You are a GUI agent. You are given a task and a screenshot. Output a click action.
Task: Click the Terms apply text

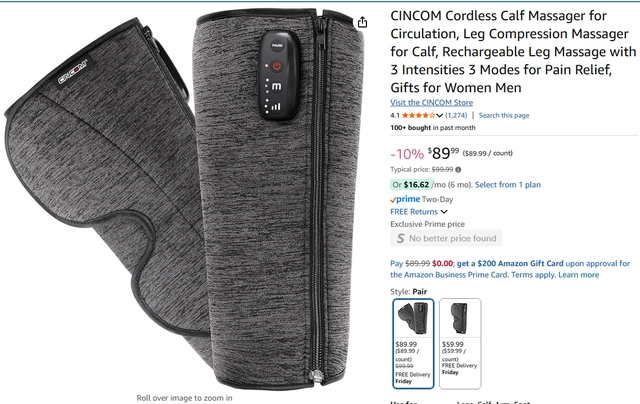(x=533, y=275)
